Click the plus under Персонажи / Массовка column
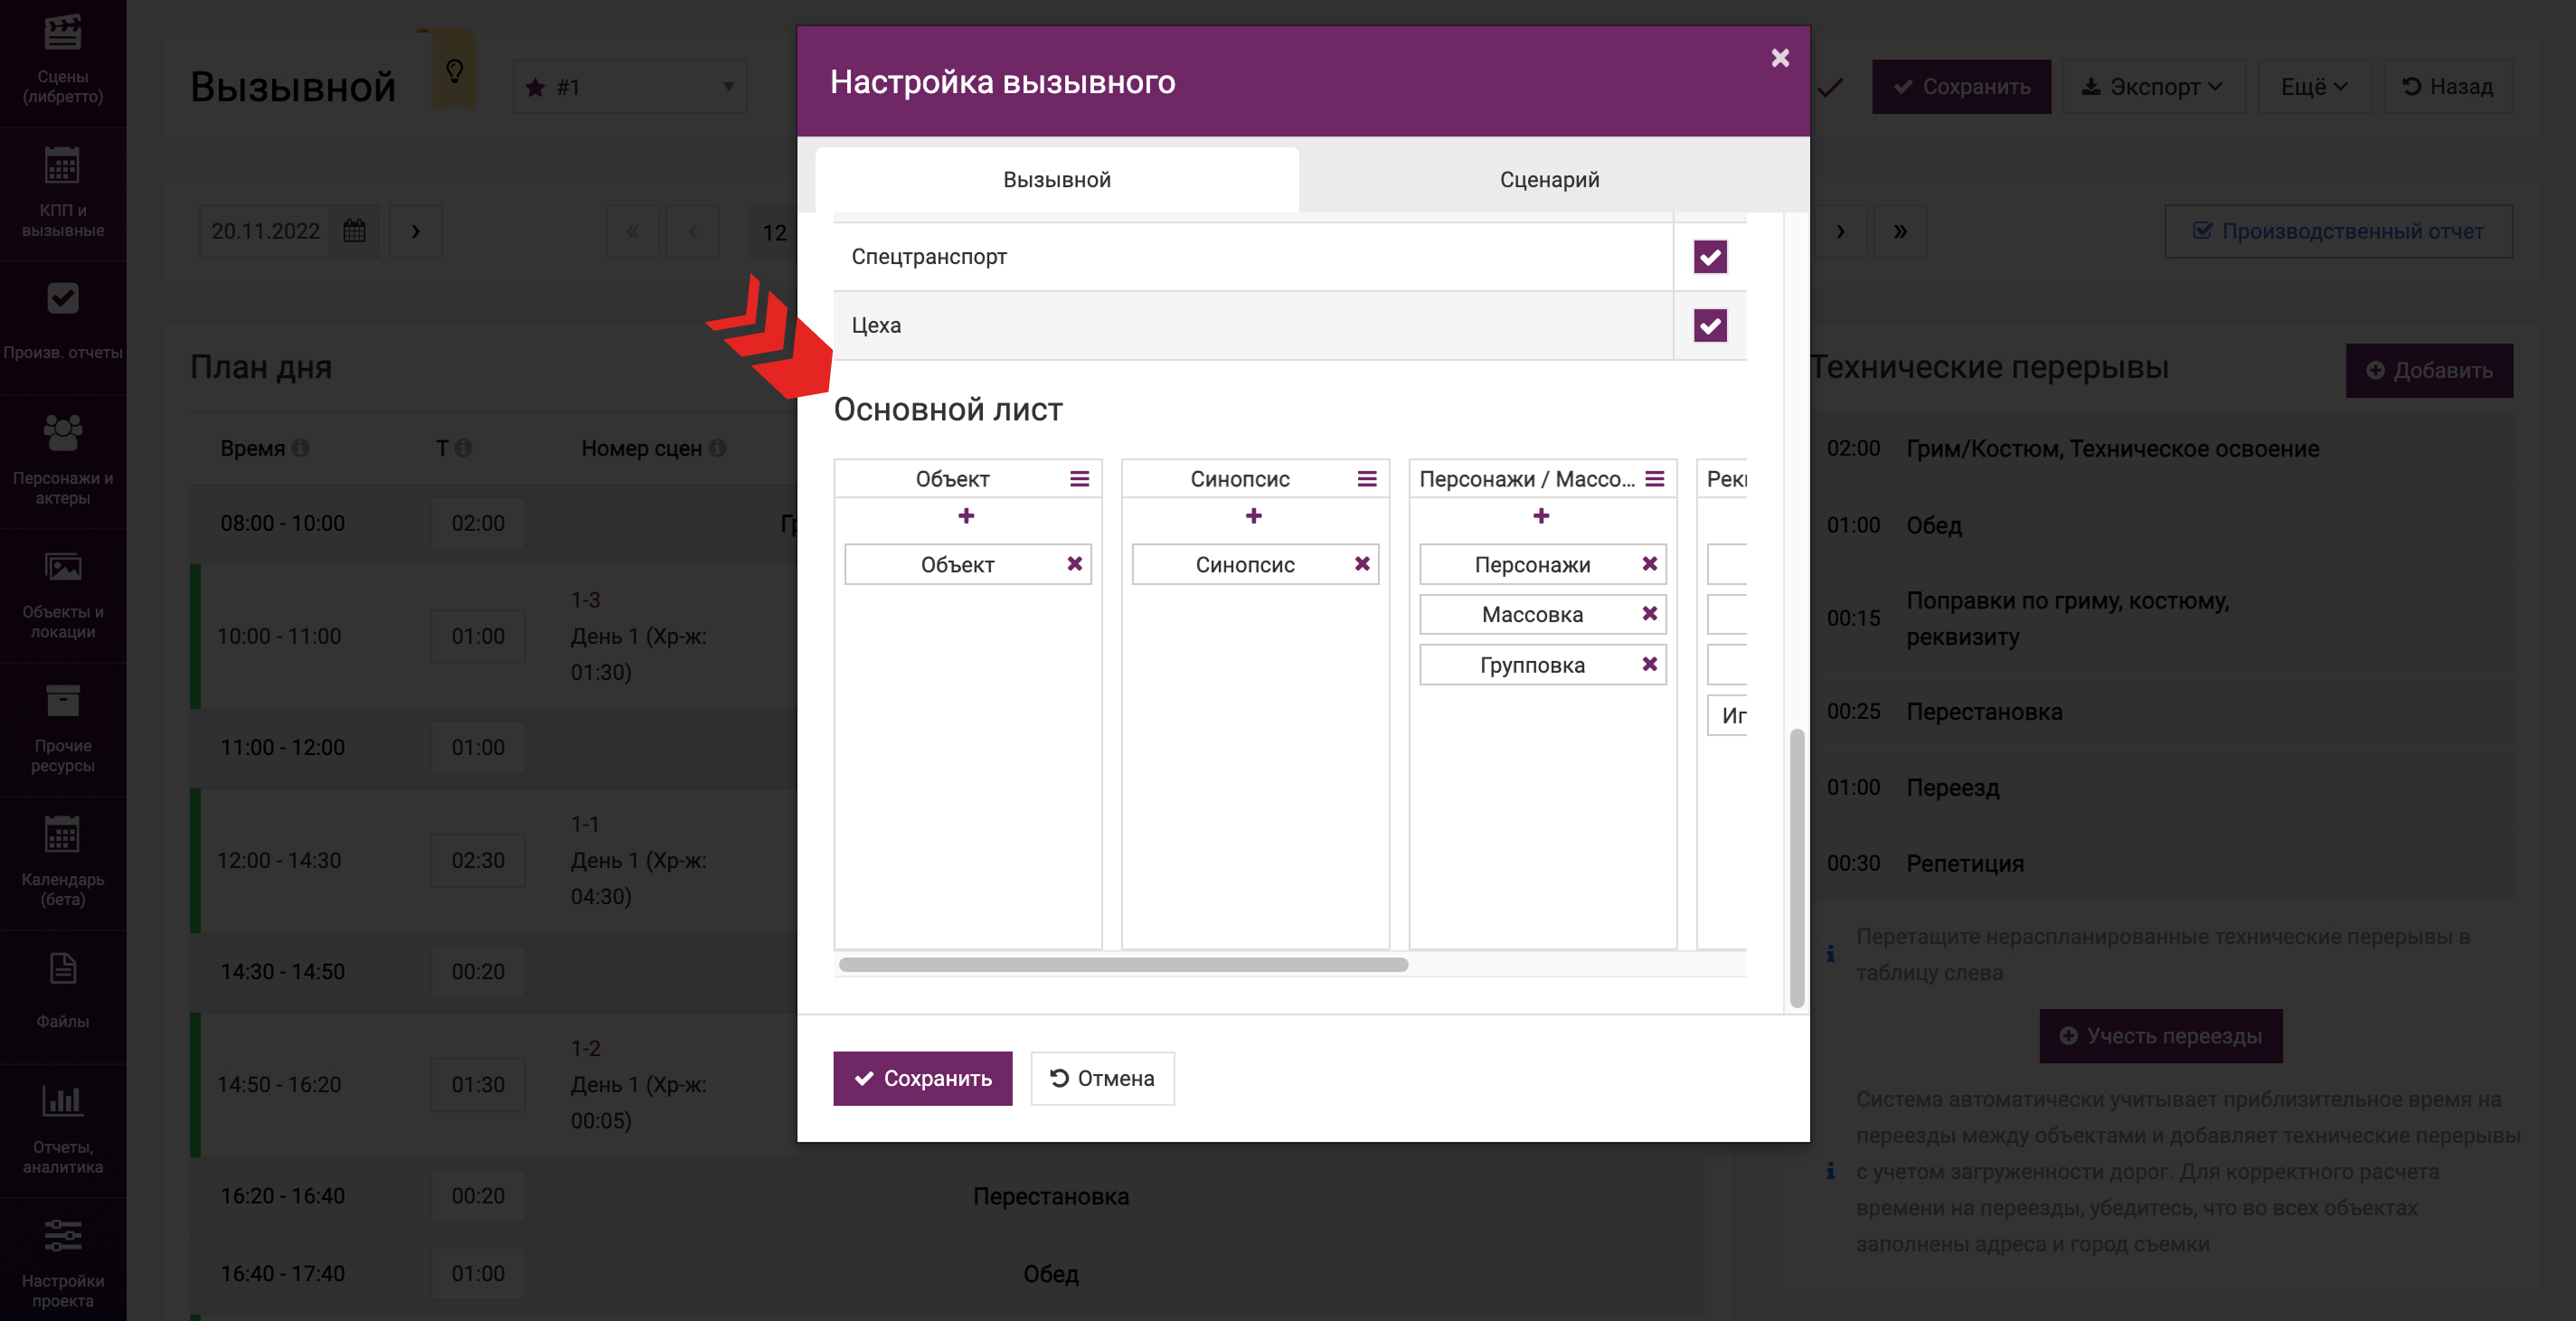The width and height of the screenshot is (2576, 1321). coord(1541,516)
